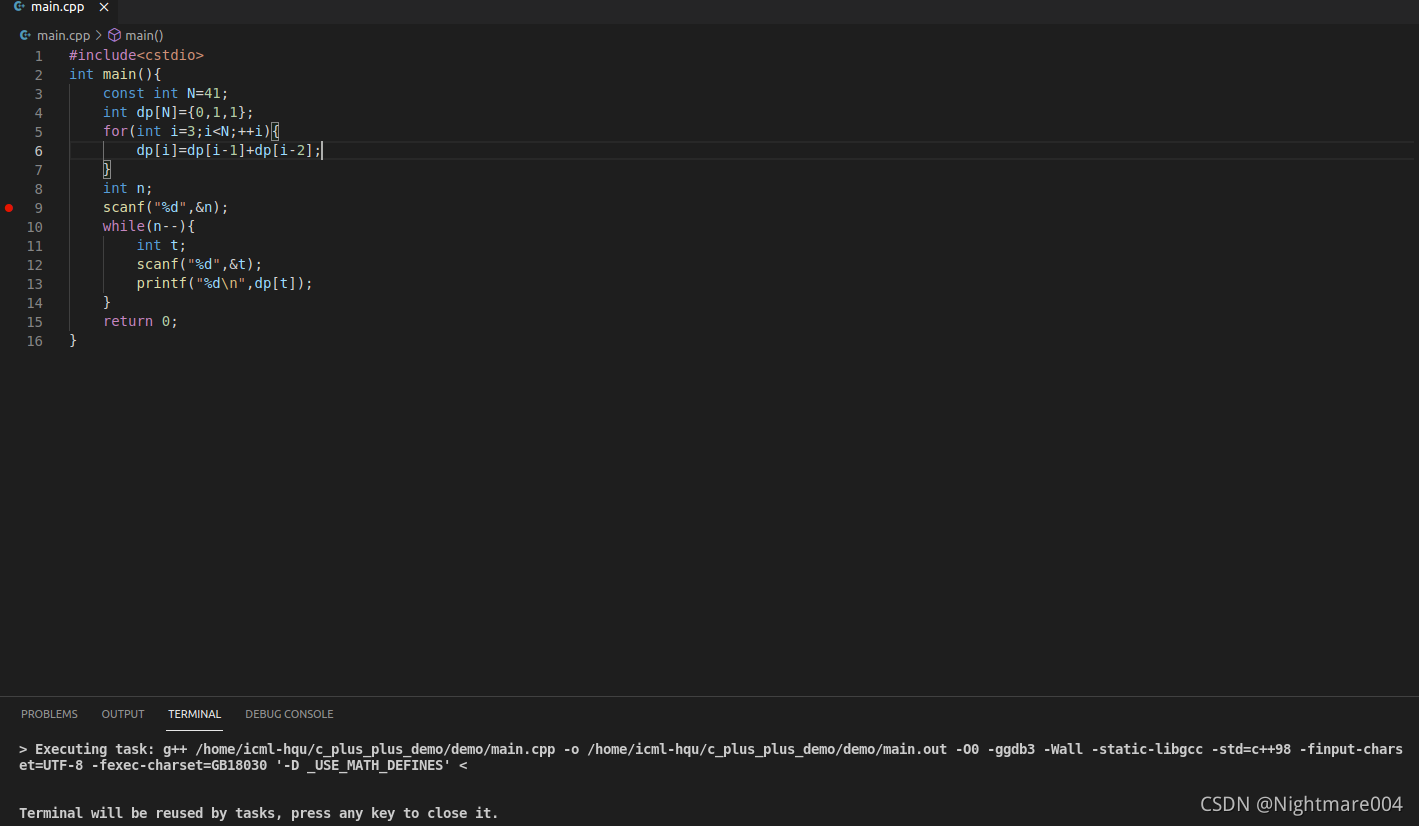Open the PROBLEMS panel tab

(x=49, y=714)
